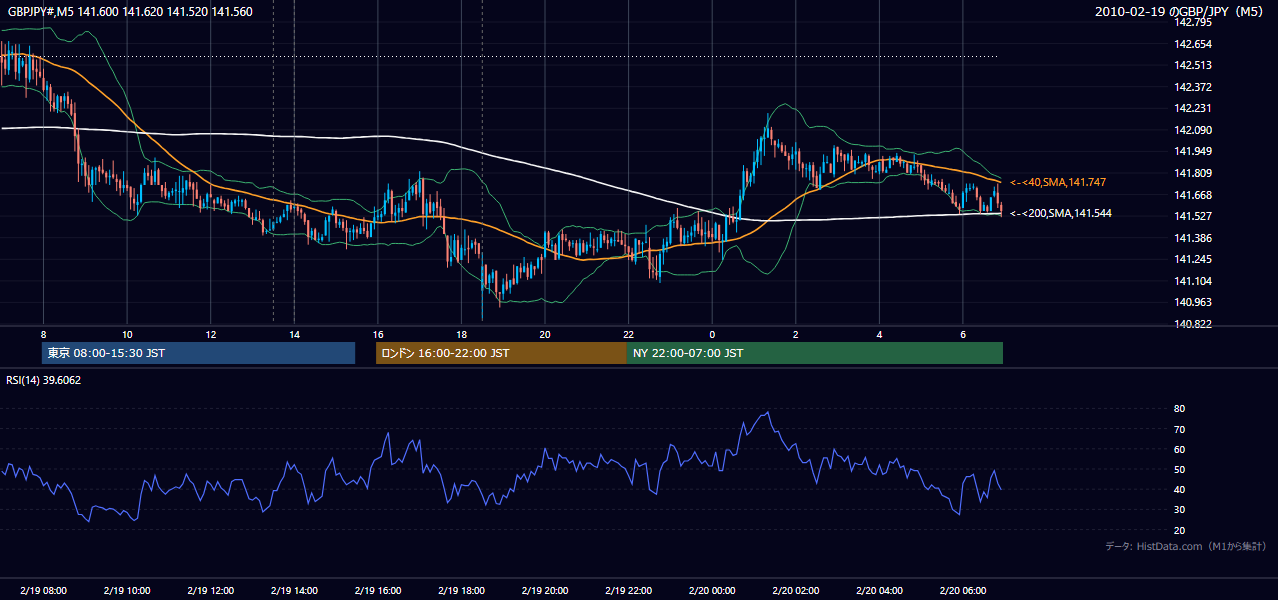
Task: Click RSI scale value 50
Action: 1179,469
